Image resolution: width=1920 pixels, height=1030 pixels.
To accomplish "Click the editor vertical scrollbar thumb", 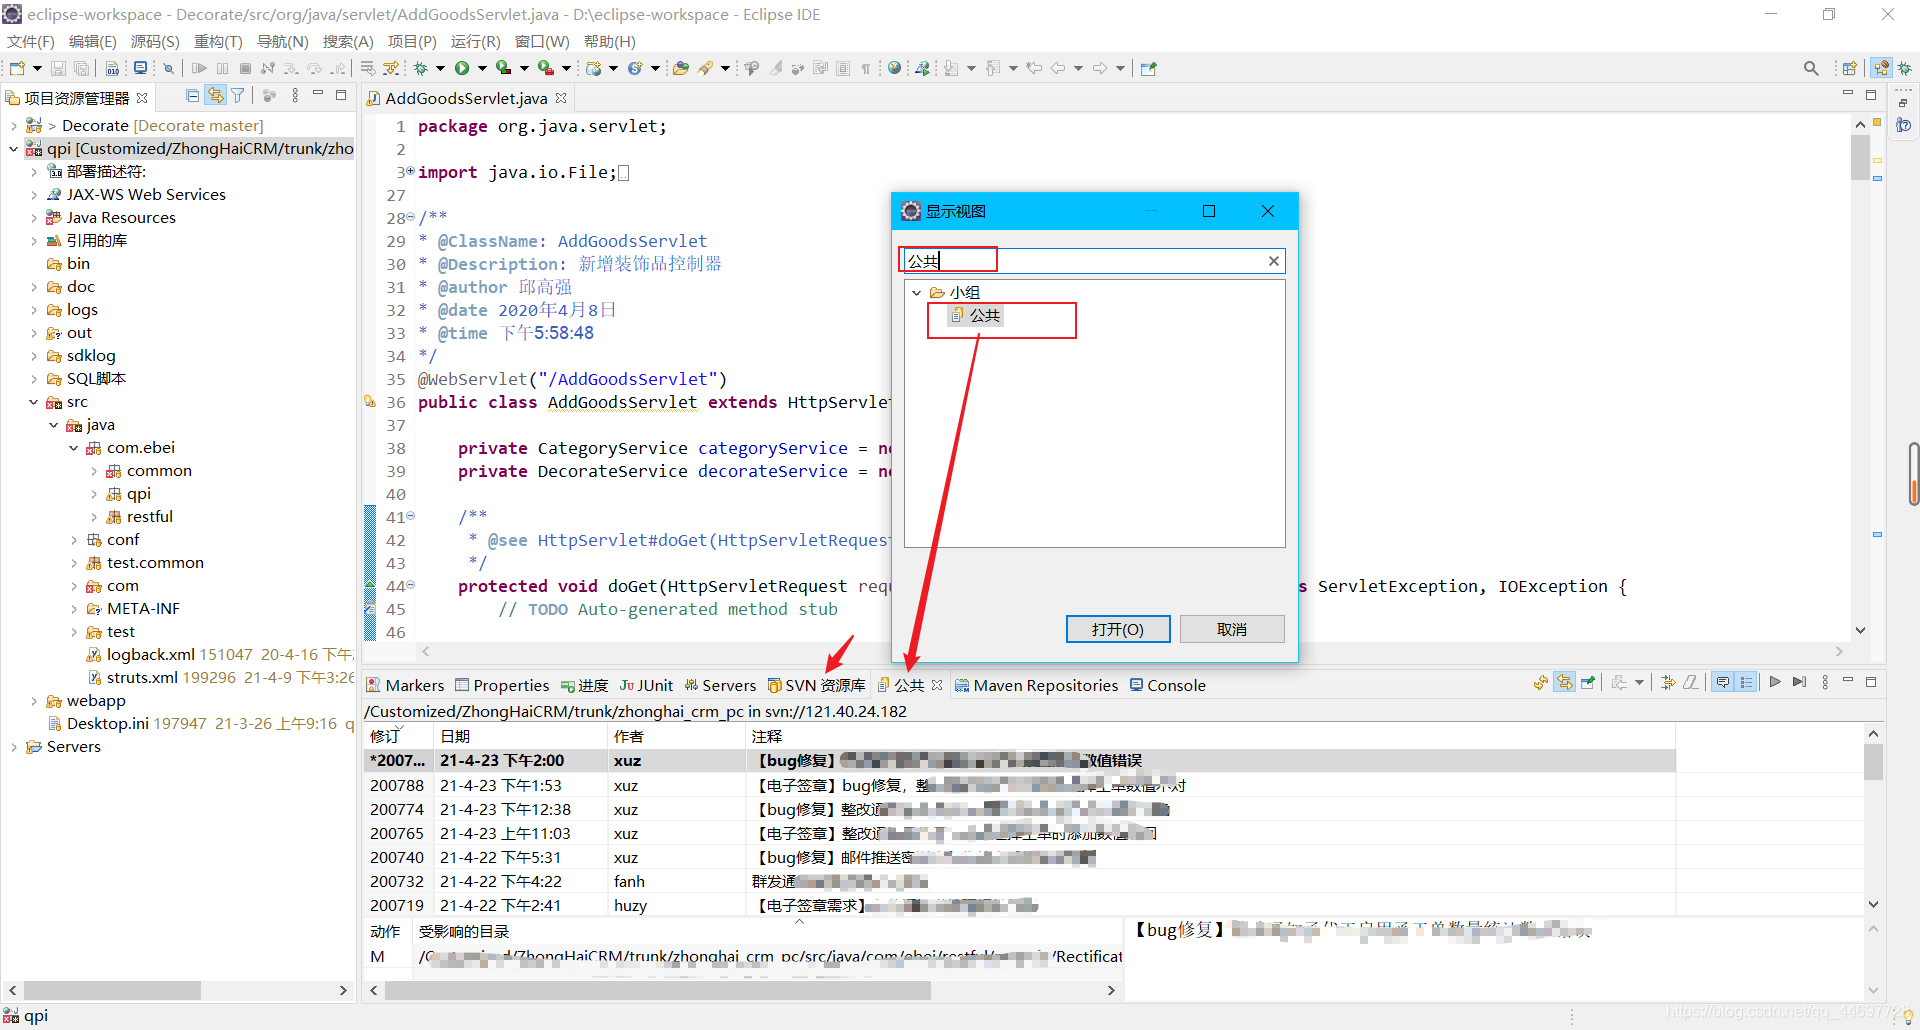I will tap(1860, 157).
